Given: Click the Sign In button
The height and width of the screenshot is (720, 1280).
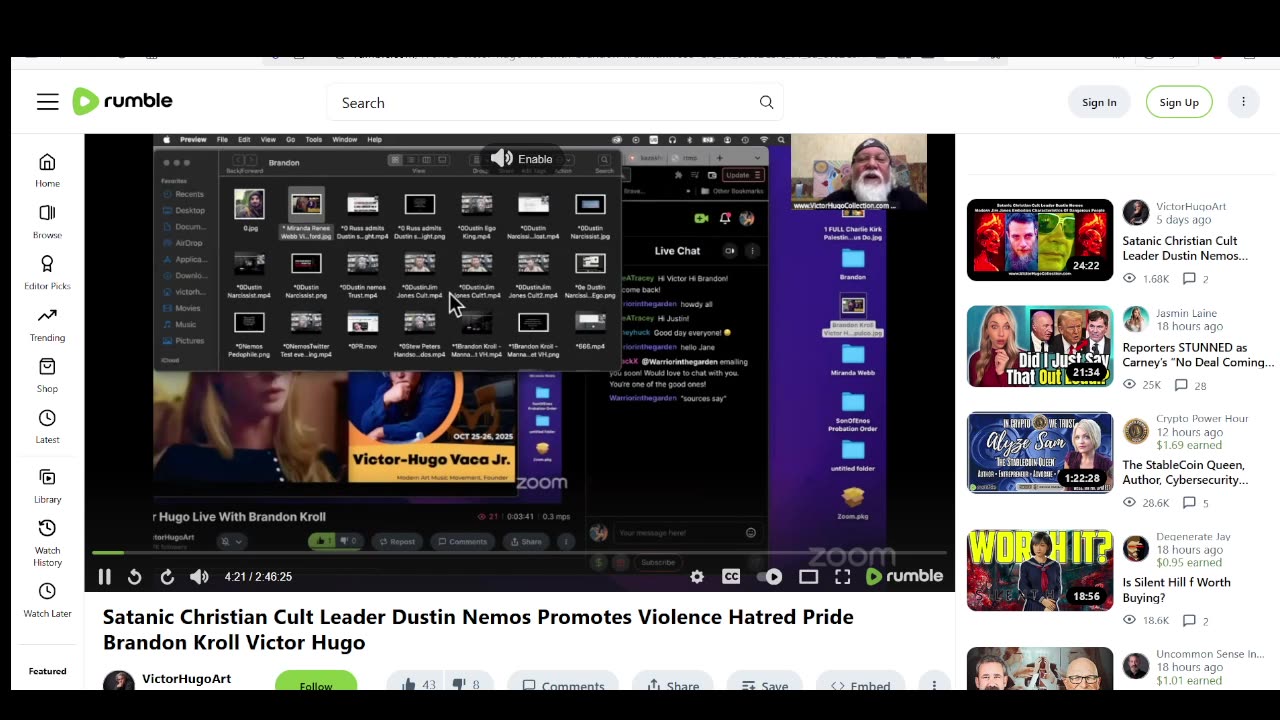Looking at the screenshot, I should (1099, 102).
